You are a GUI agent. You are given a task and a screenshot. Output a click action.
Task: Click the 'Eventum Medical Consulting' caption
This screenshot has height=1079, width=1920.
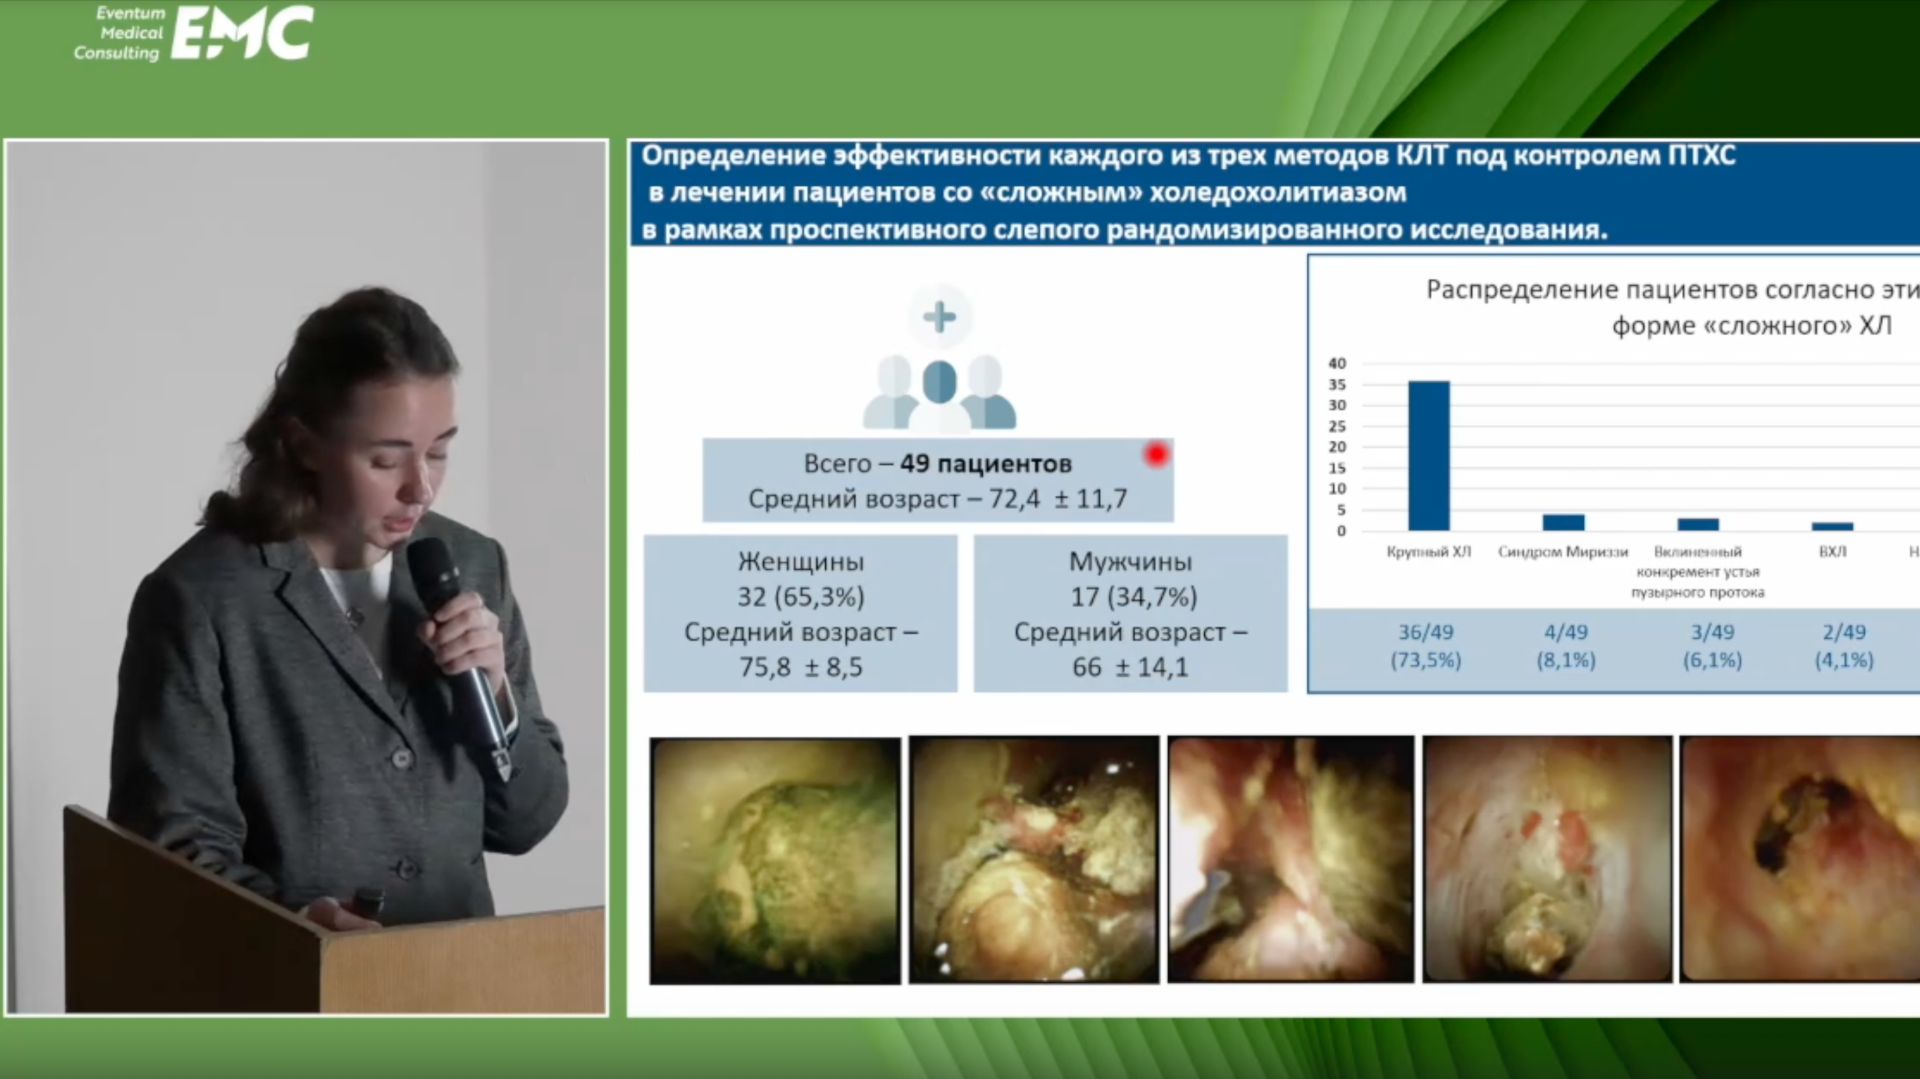tap(119, 33)
